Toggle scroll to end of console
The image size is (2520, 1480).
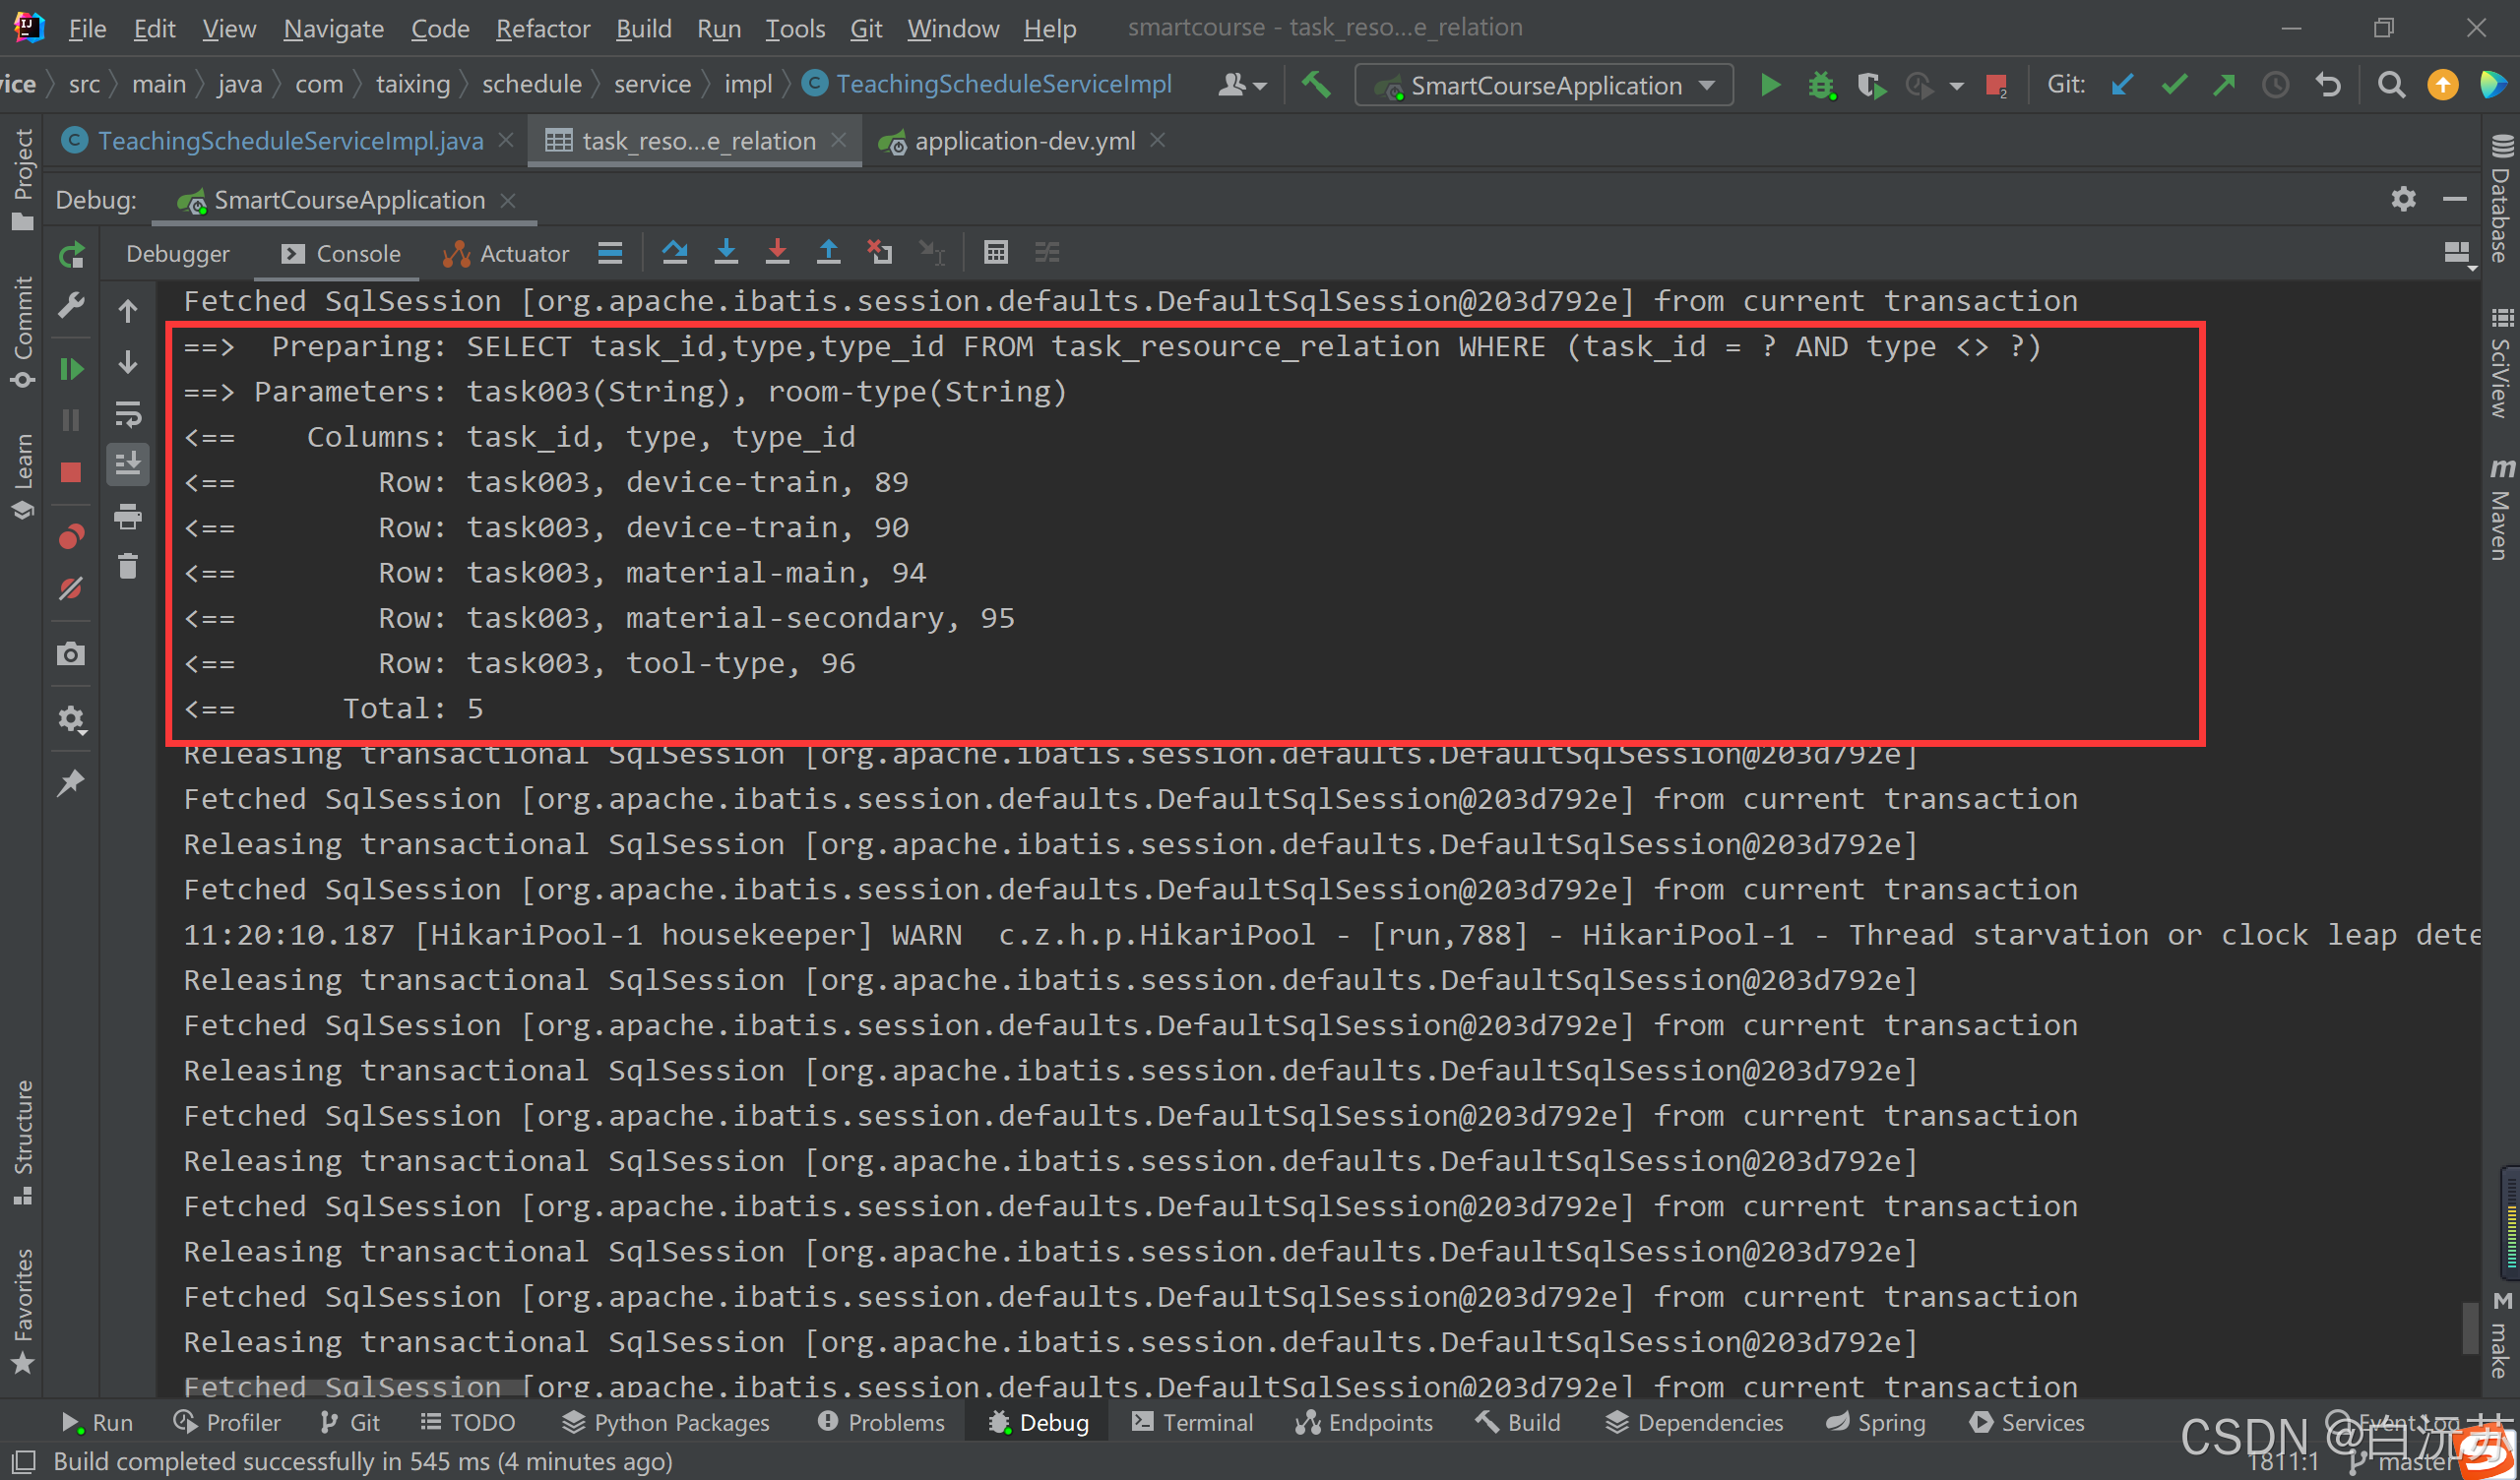pos(128,464)
